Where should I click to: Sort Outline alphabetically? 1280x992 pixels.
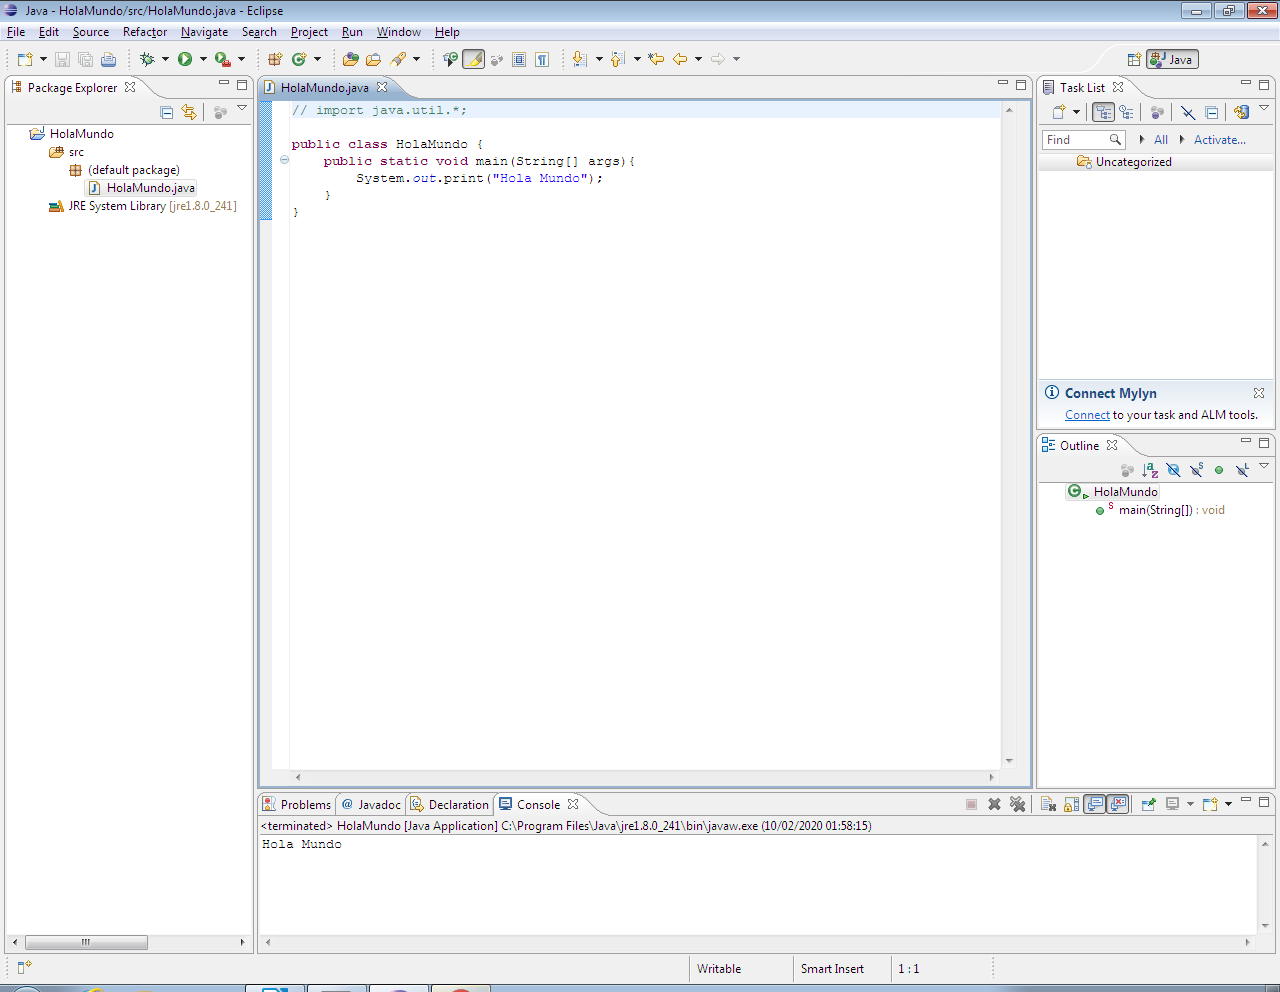click(x=1150, y=469)
